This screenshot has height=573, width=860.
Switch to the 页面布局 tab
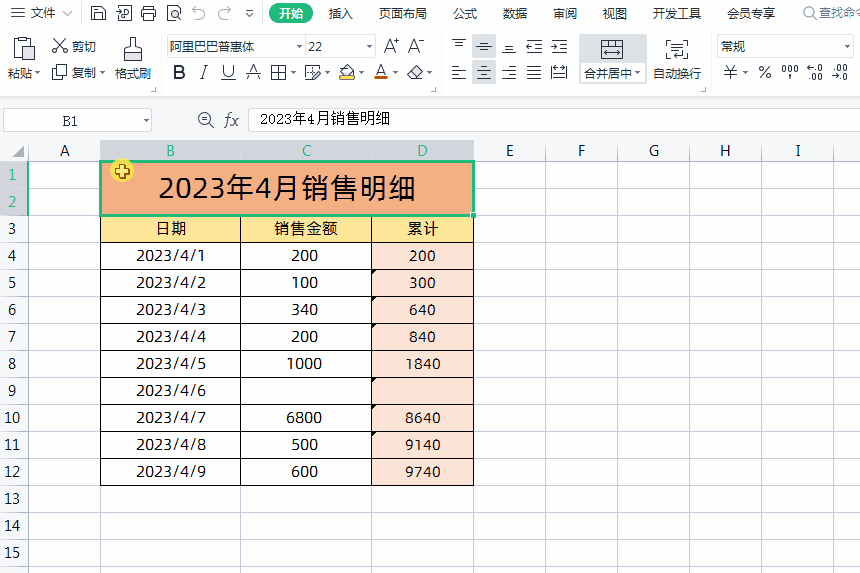pos(403,13)
